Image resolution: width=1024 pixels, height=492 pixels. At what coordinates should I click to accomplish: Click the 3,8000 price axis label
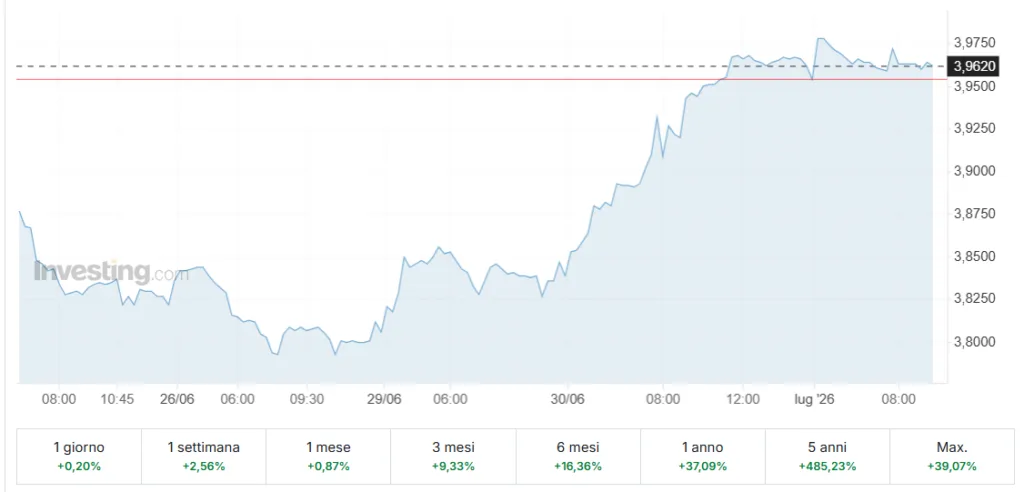click(974, 342)
